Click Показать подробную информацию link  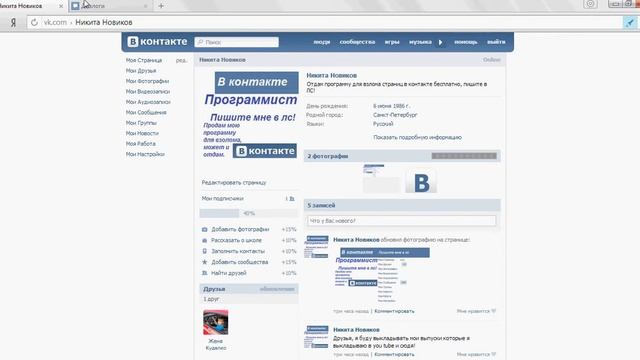coord(417,138)
